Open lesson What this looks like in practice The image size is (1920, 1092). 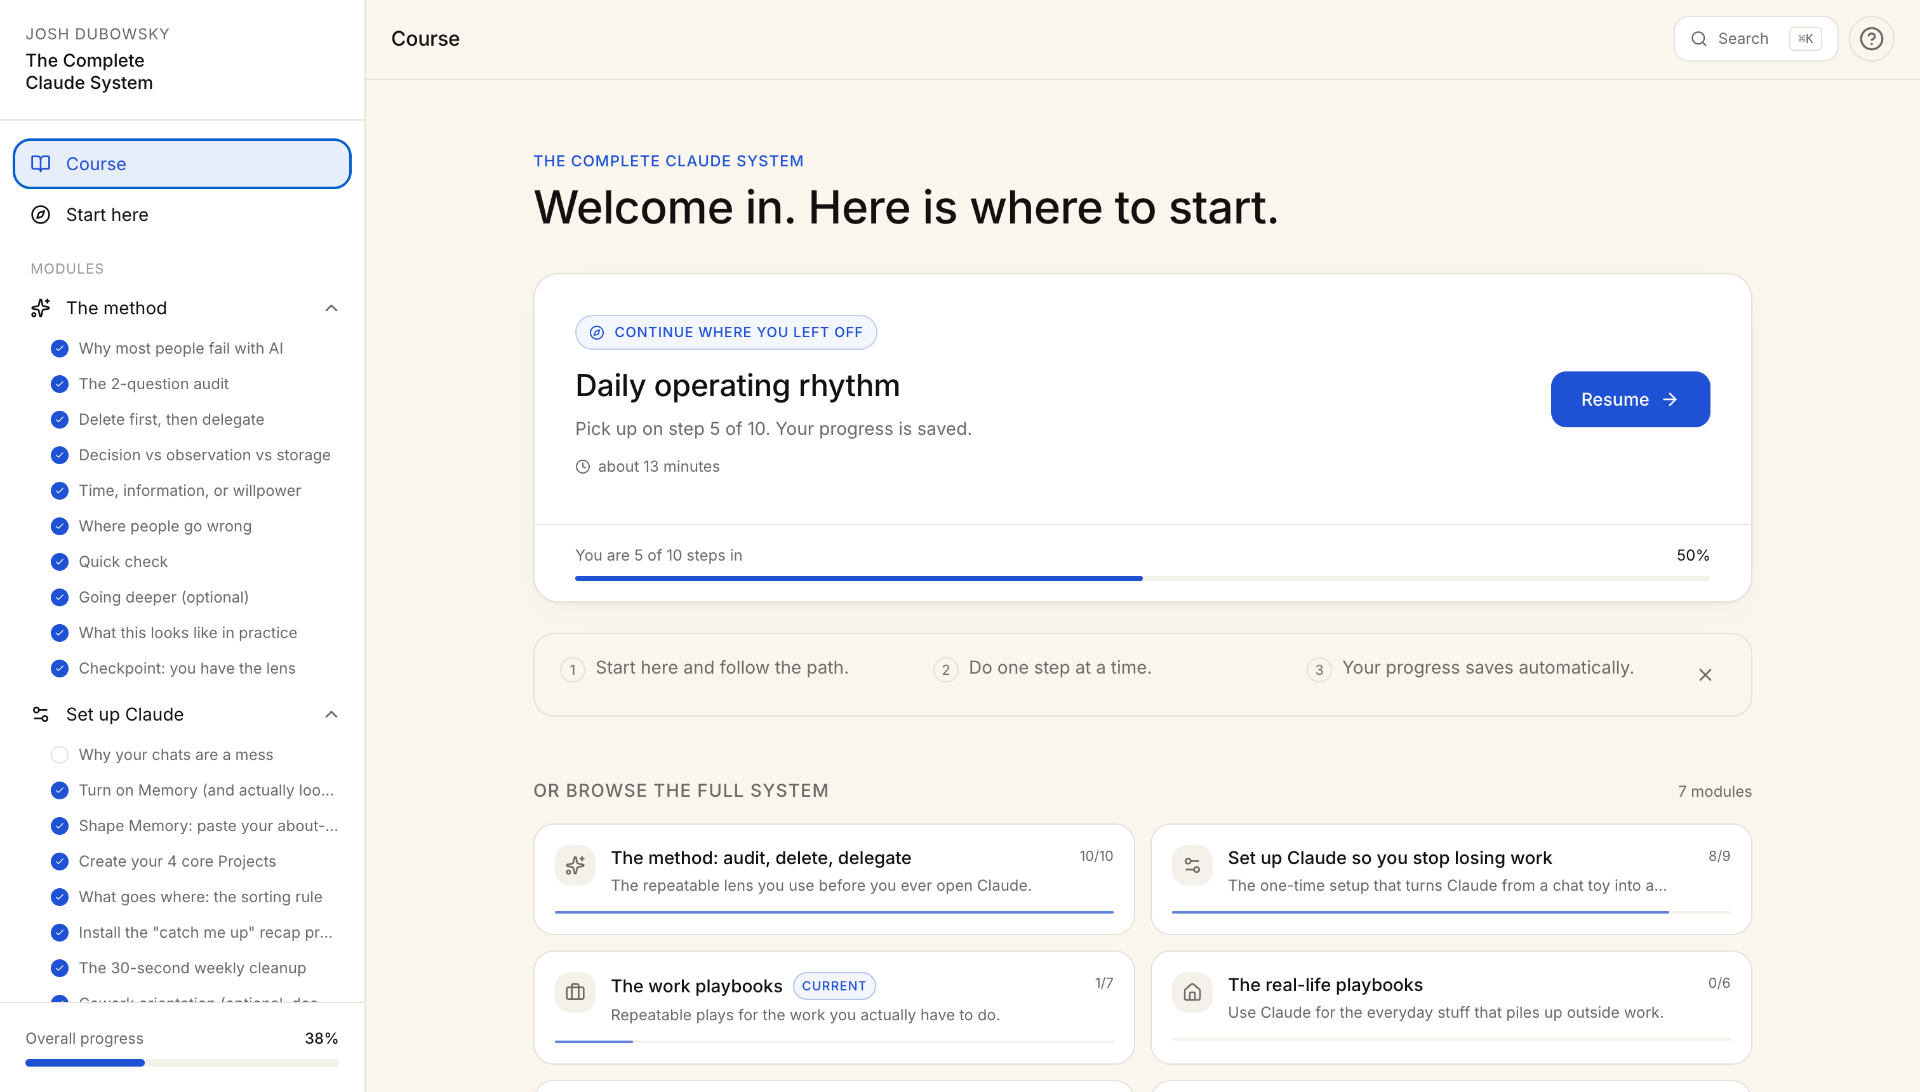click(x=188, y=633)
